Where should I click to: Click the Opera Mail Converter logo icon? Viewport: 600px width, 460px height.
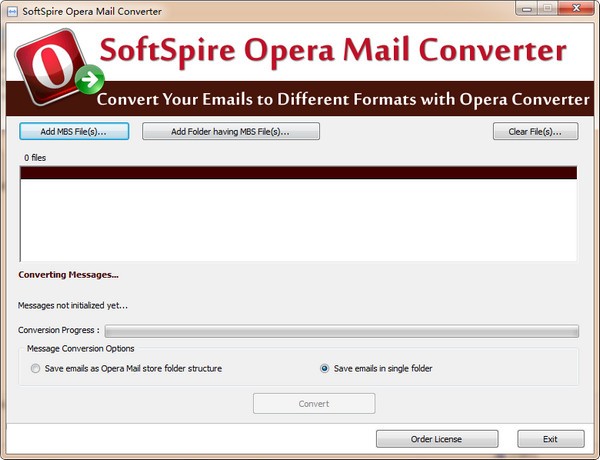pos(55,66)
